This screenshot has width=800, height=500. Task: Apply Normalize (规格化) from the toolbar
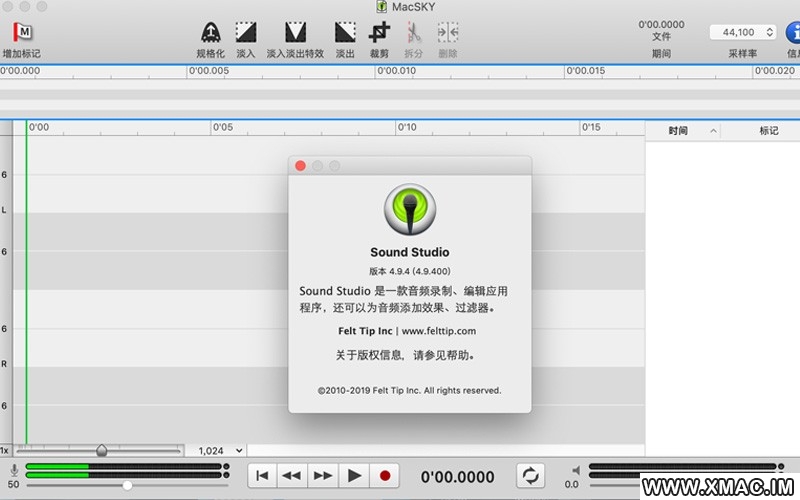[x=210, y=33]
